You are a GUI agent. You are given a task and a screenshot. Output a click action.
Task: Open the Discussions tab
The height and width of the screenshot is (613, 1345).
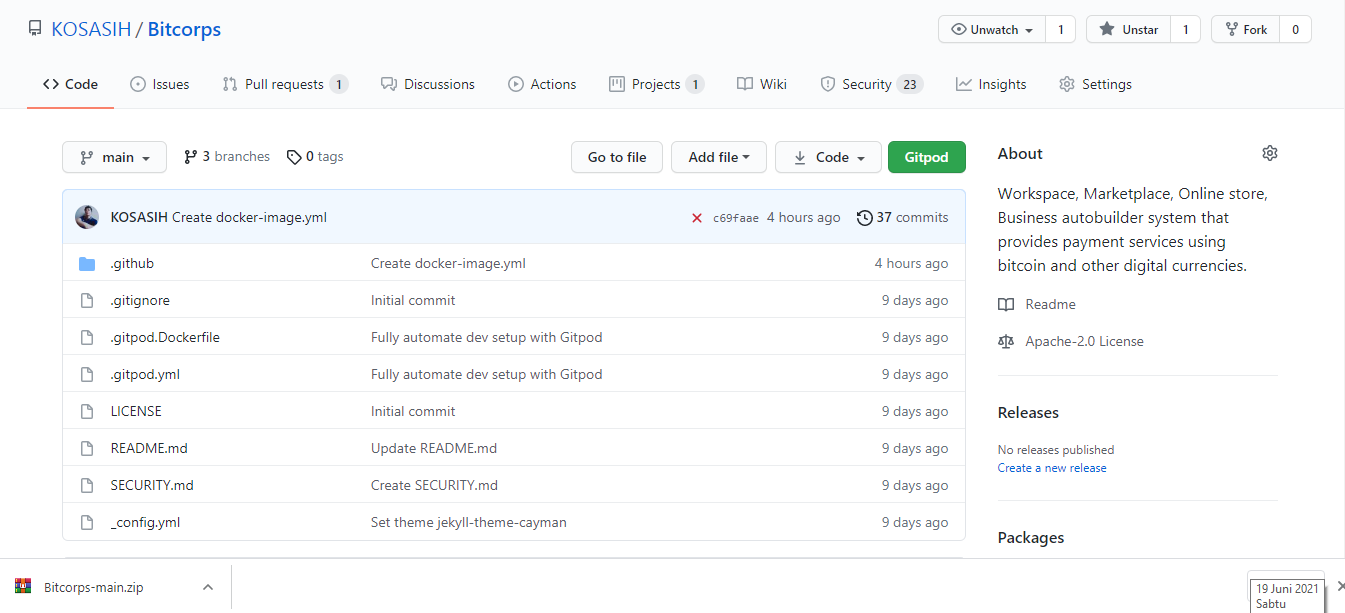pyautogui.click(x=428, y=84)
